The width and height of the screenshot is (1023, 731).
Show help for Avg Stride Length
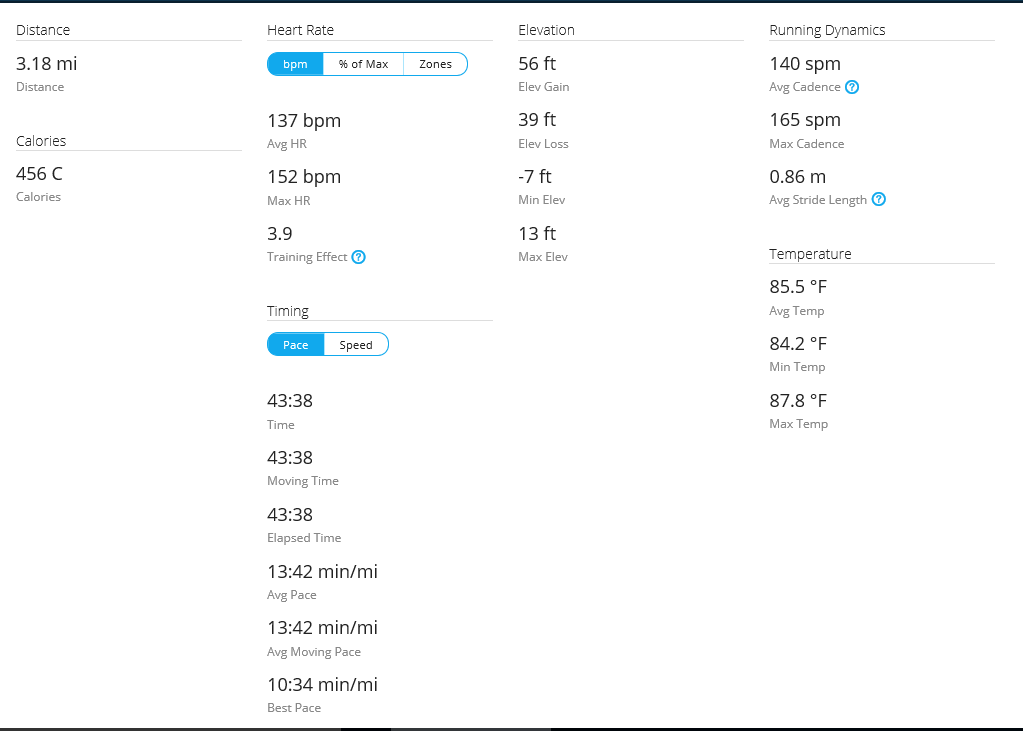click(878, 200)
